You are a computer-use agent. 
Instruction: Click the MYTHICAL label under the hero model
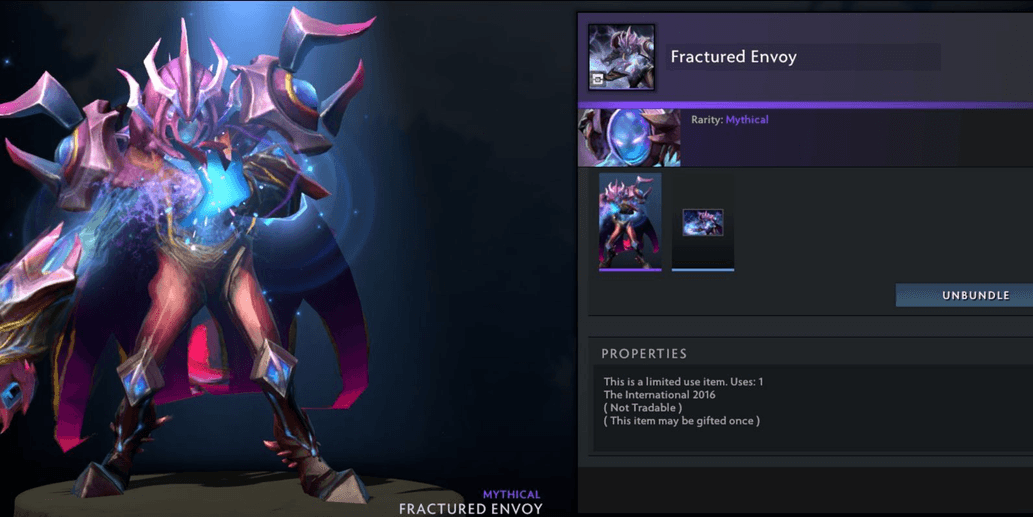511,495
